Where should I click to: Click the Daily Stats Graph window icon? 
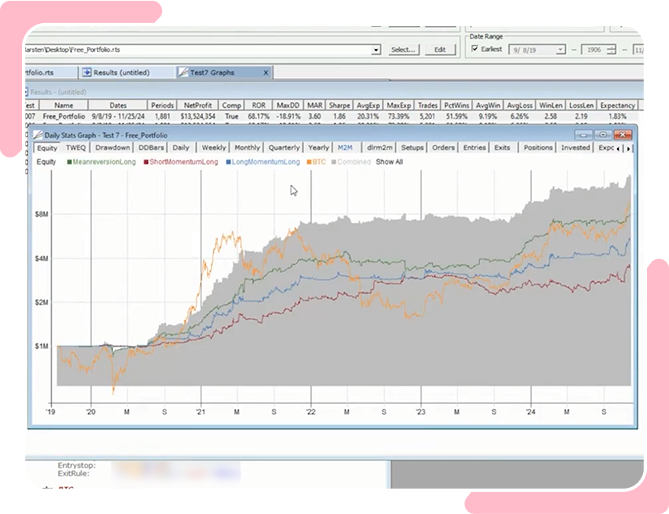(38, 135)
